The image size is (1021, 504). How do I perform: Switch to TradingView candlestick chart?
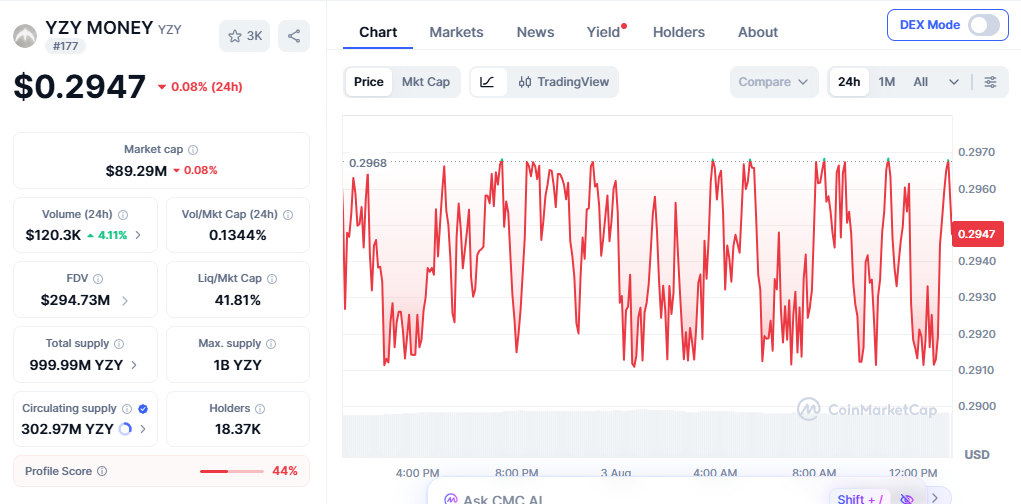click(564, 82)
